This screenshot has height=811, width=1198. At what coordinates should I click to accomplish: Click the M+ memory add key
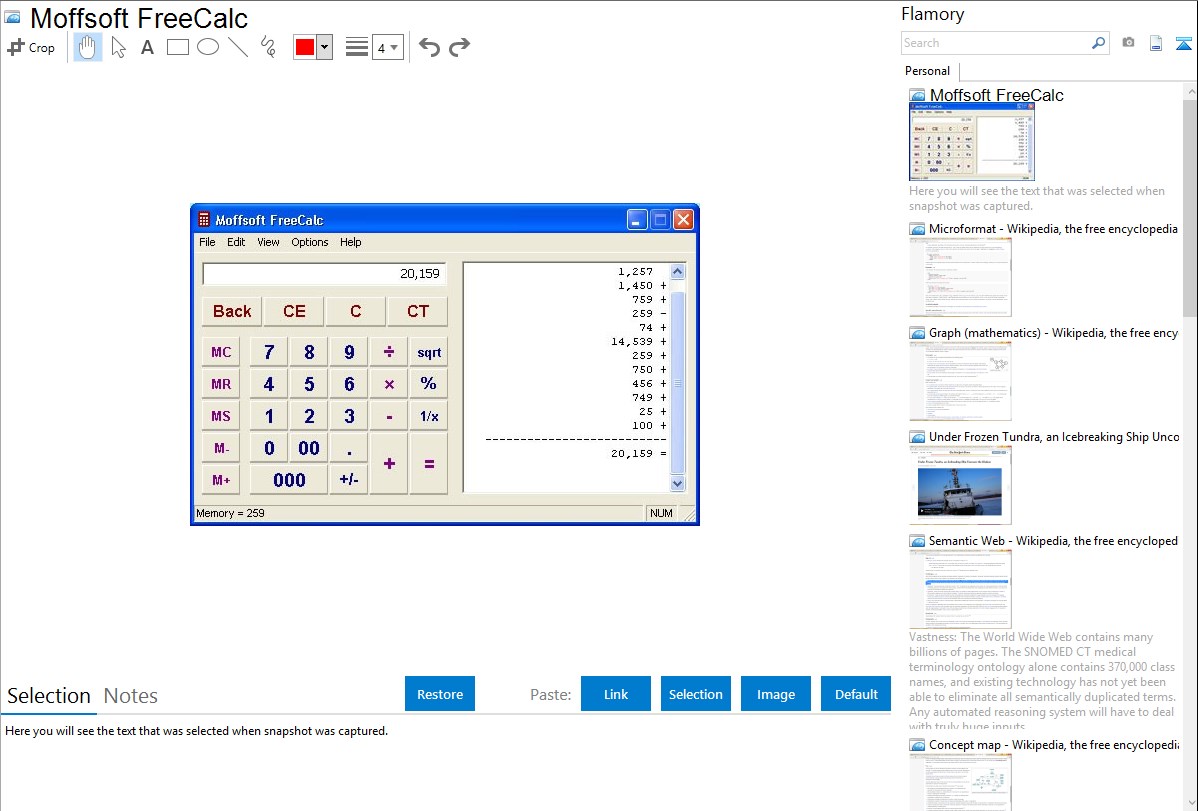point(221,481)
